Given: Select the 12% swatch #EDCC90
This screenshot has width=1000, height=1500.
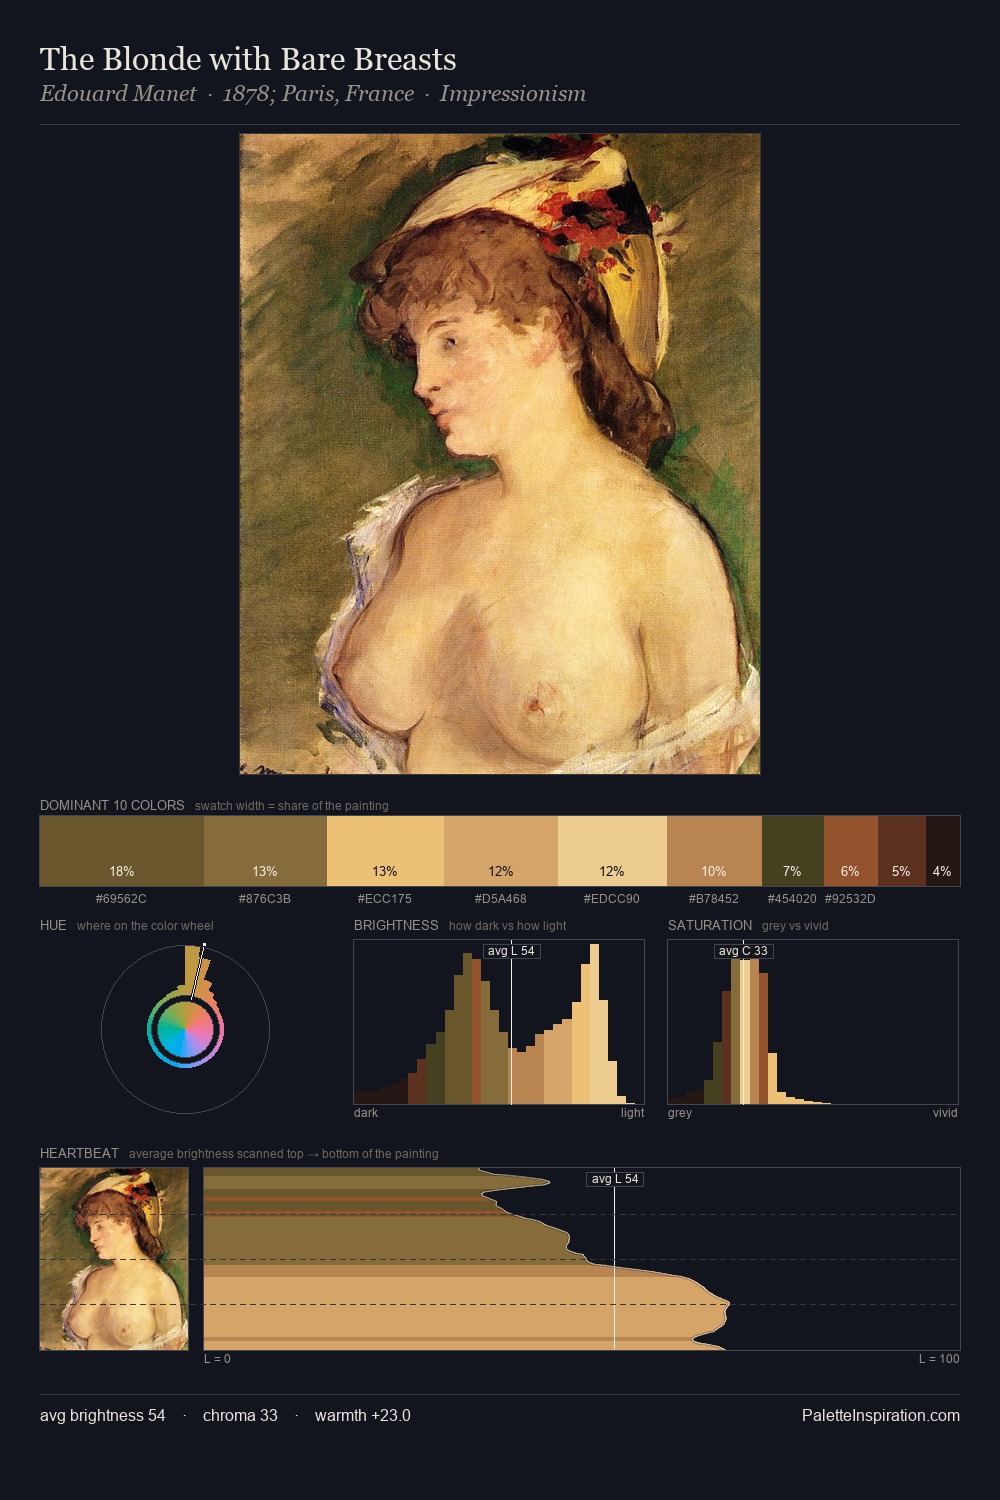Looking at the screenshot, I should [x=612, y=851].
